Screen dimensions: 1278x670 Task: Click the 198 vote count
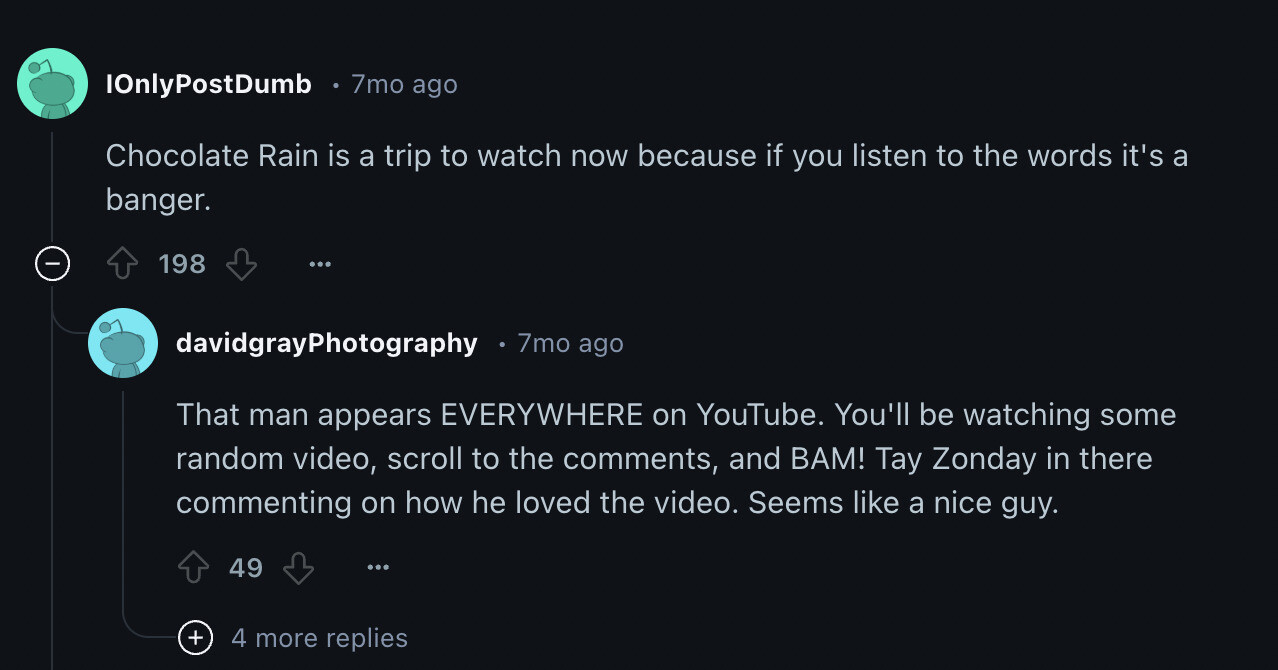pyautogui.click(x=182, y=265)
